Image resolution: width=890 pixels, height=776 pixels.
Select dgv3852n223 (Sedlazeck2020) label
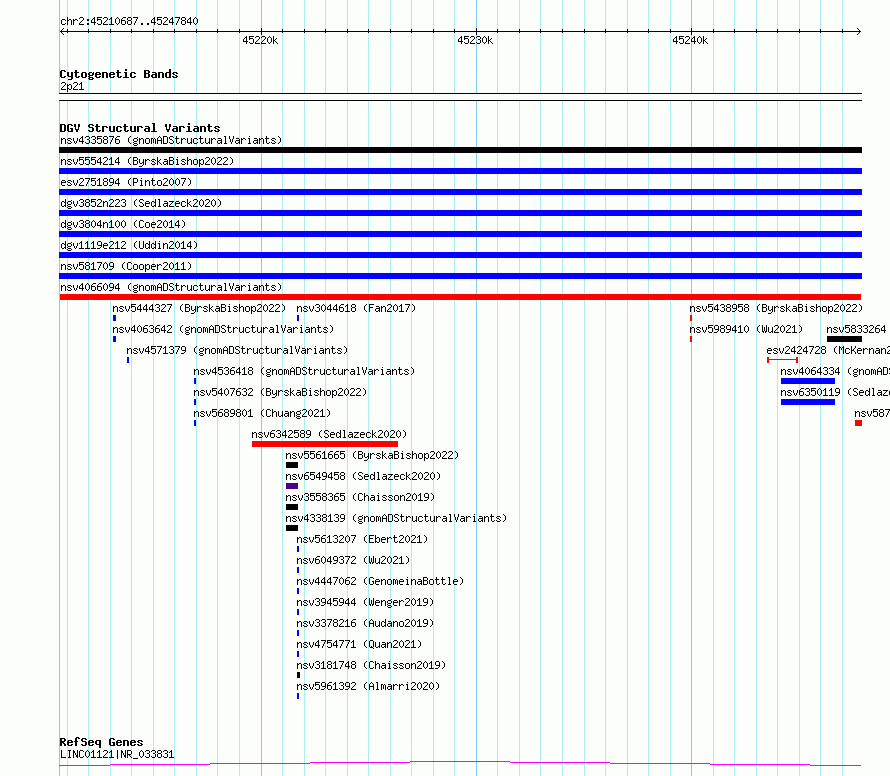pos(141,203)
